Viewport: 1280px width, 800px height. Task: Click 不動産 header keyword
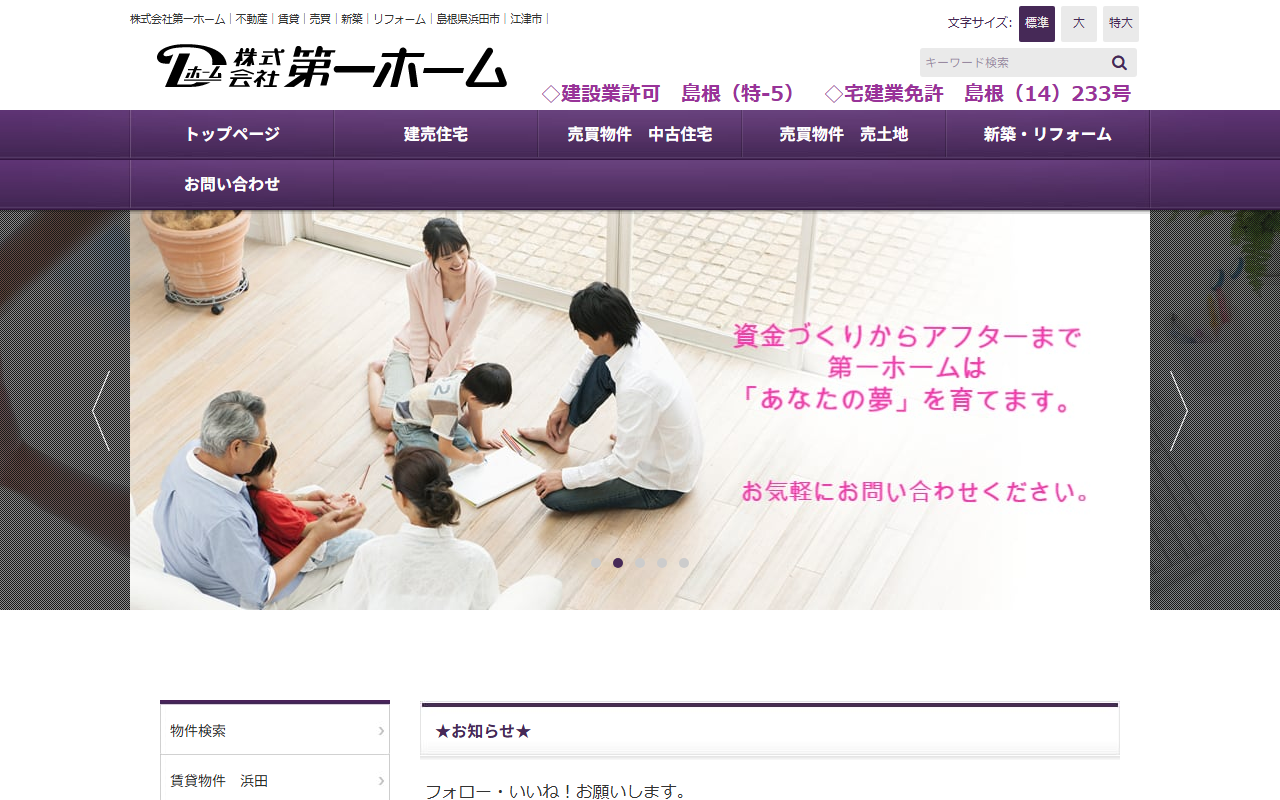click(x=251, y=19)
